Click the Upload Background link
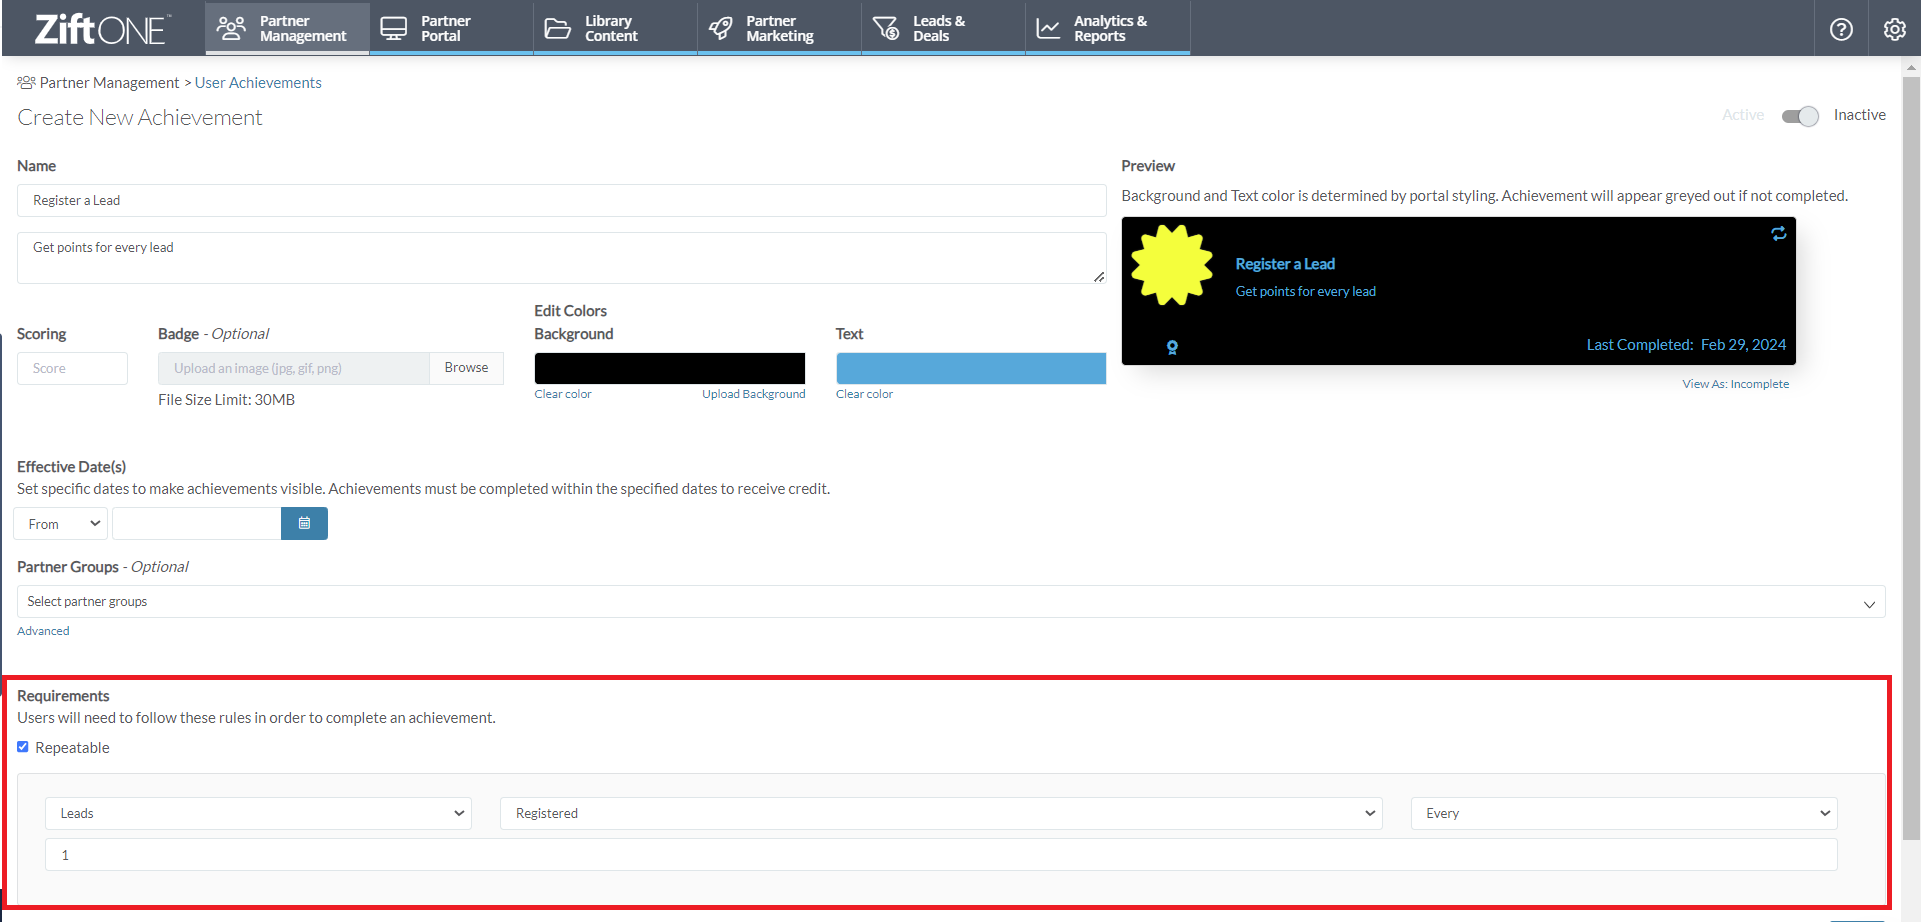Viewport: 1921px width, 922px height. (x=754, y=394)
